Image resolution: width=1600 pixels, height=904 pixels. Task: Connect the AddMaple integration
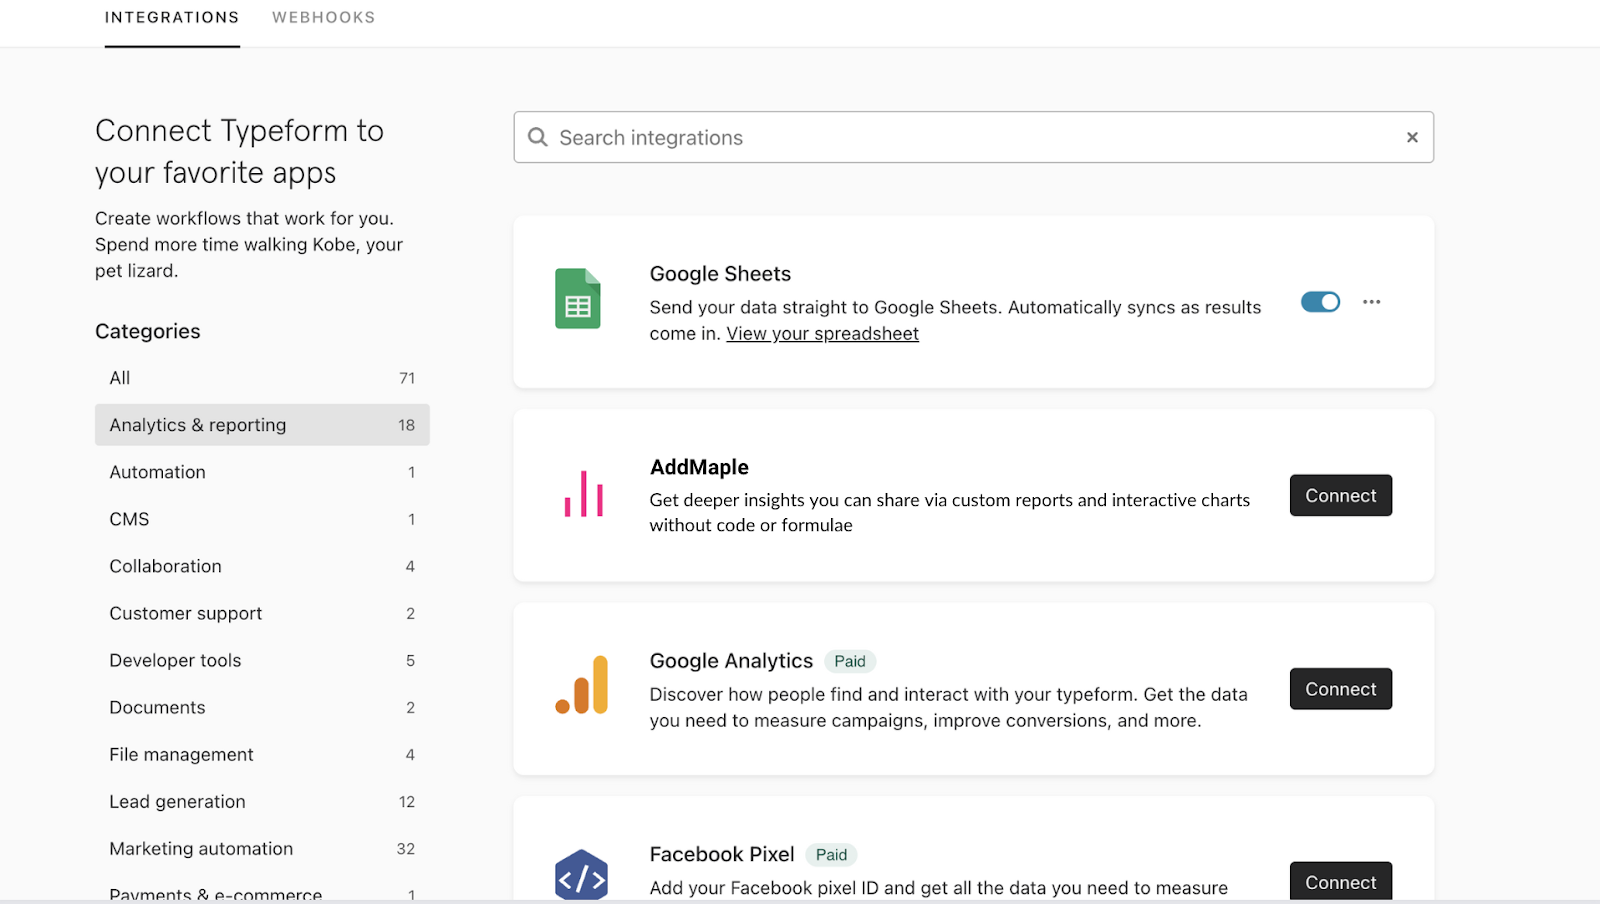tap(1340, 495)
